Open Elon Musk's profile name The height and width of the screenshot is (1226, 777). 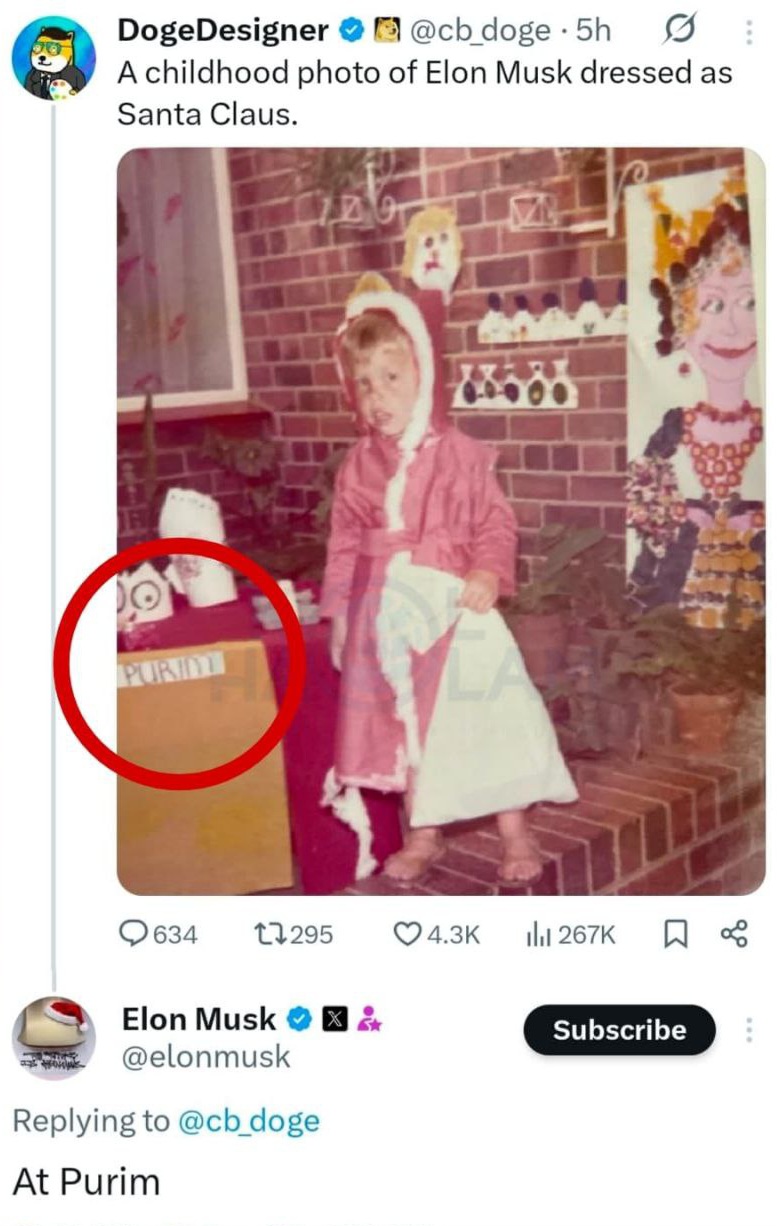(198, 1019)
